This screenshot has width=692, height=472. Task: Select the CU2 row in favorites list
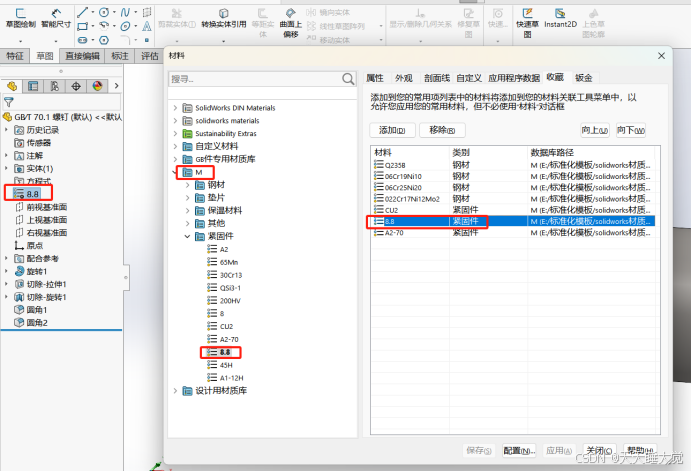pos(512,210)
